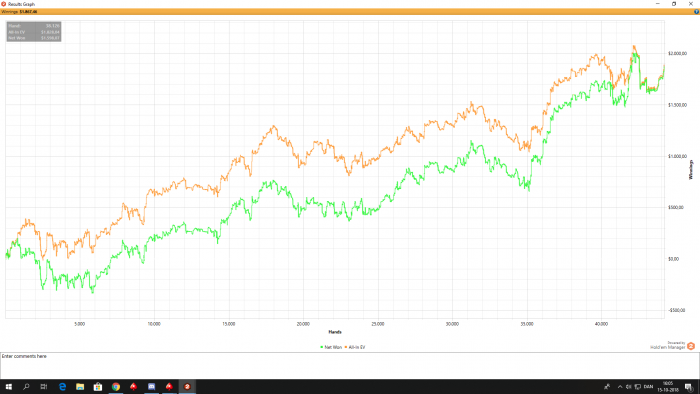Click the Net Won value in the tooltip
This screenshot has height=394, width=700.
(x=50, y=38)
